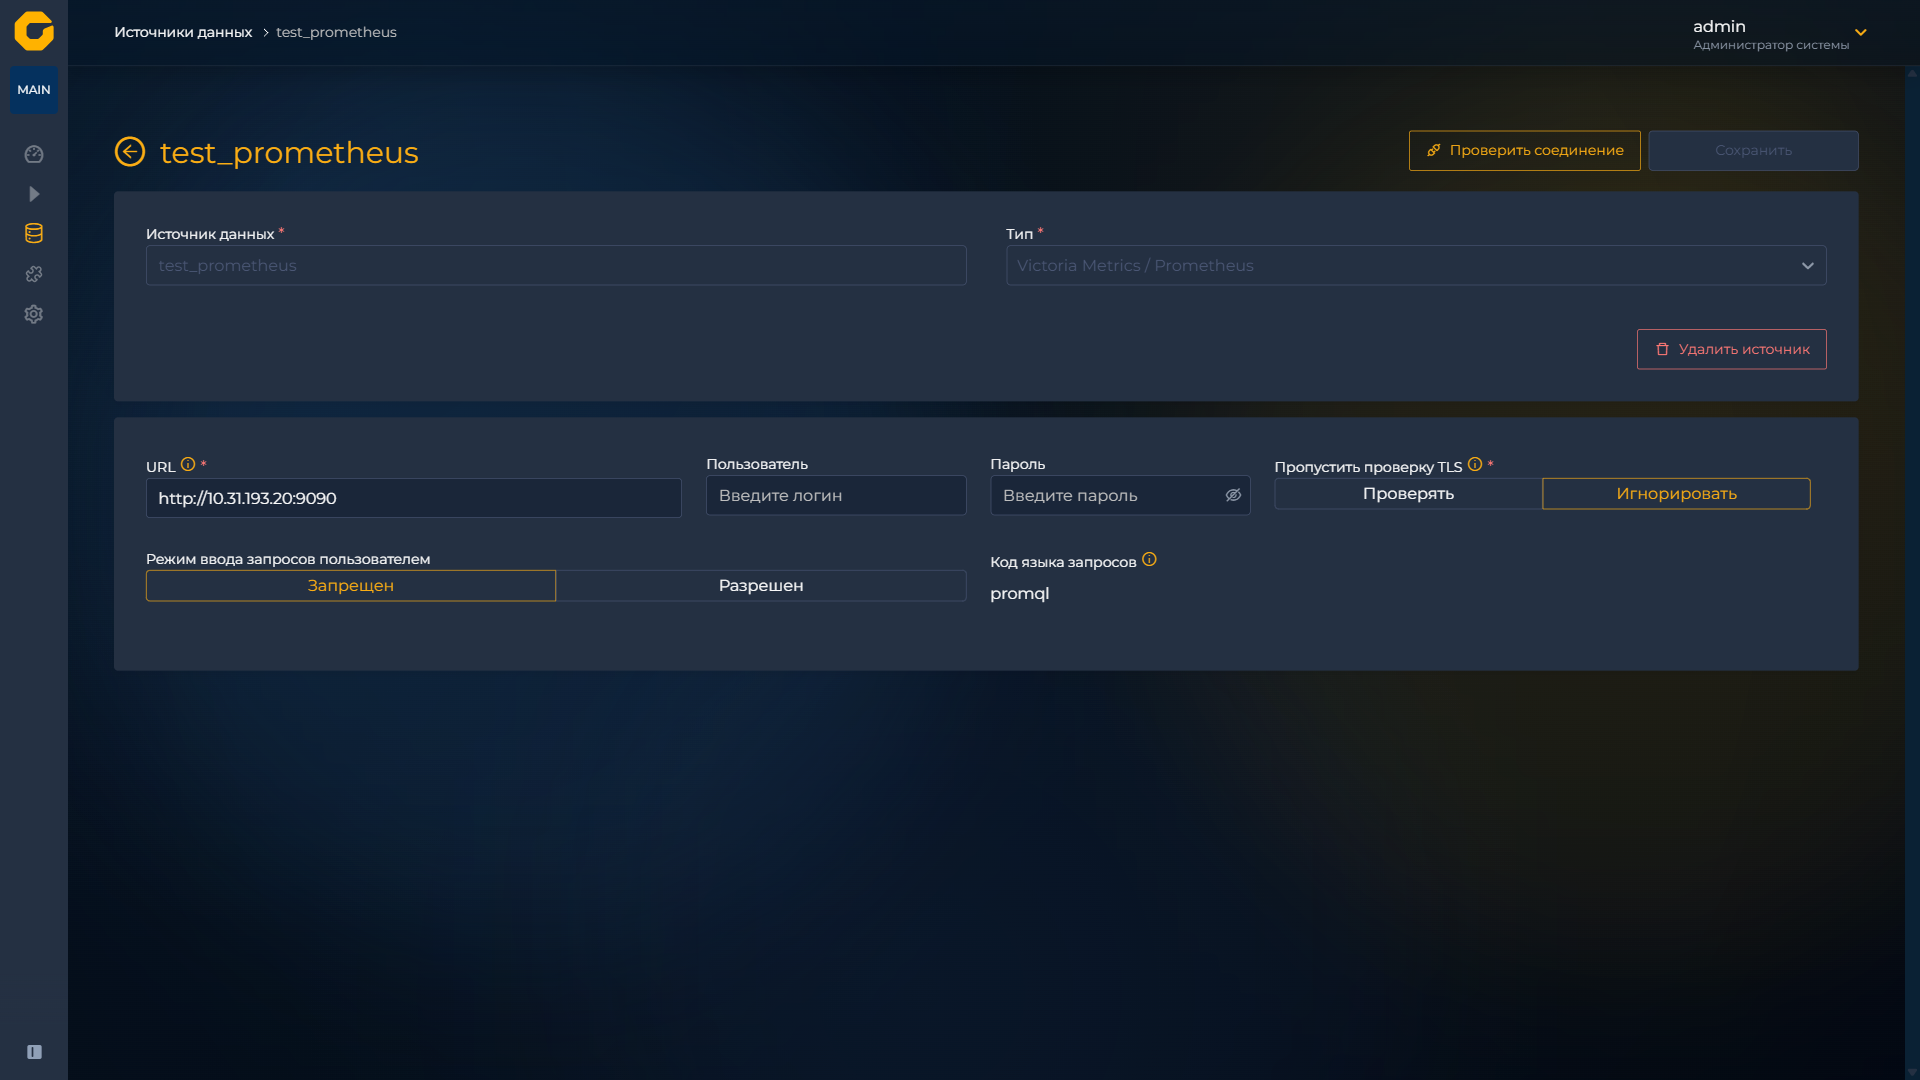The height and width of the screenshot is (1080, 1920).
Task: Select the MAIN workspace tile
Action: pos(34,90)
